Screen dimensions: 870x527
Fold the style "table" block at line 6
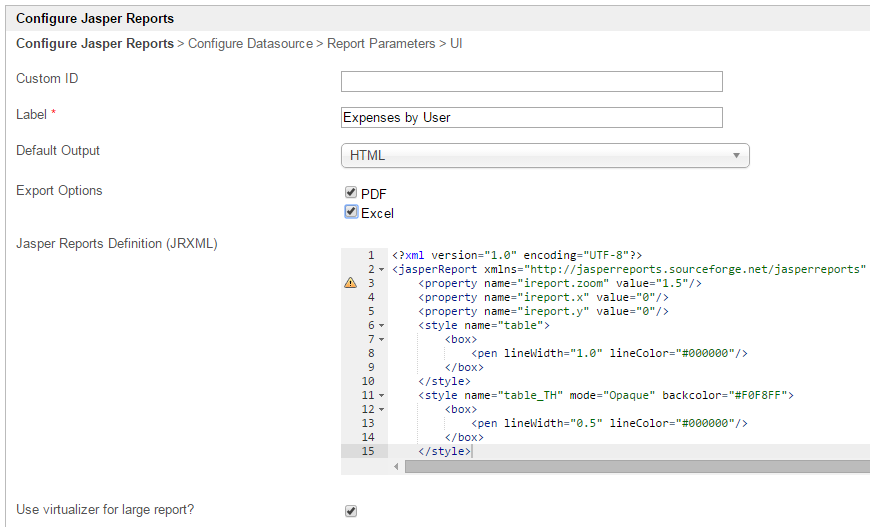pyautogui.click(x=382, y=326)
